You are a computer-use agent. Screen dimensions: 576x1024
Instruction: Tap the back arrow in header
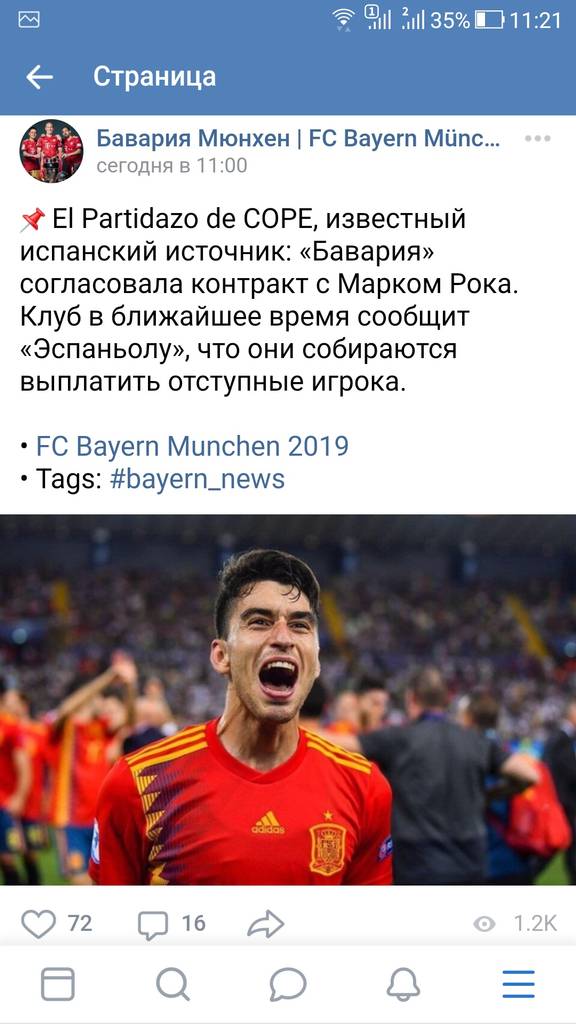[39, 77]
